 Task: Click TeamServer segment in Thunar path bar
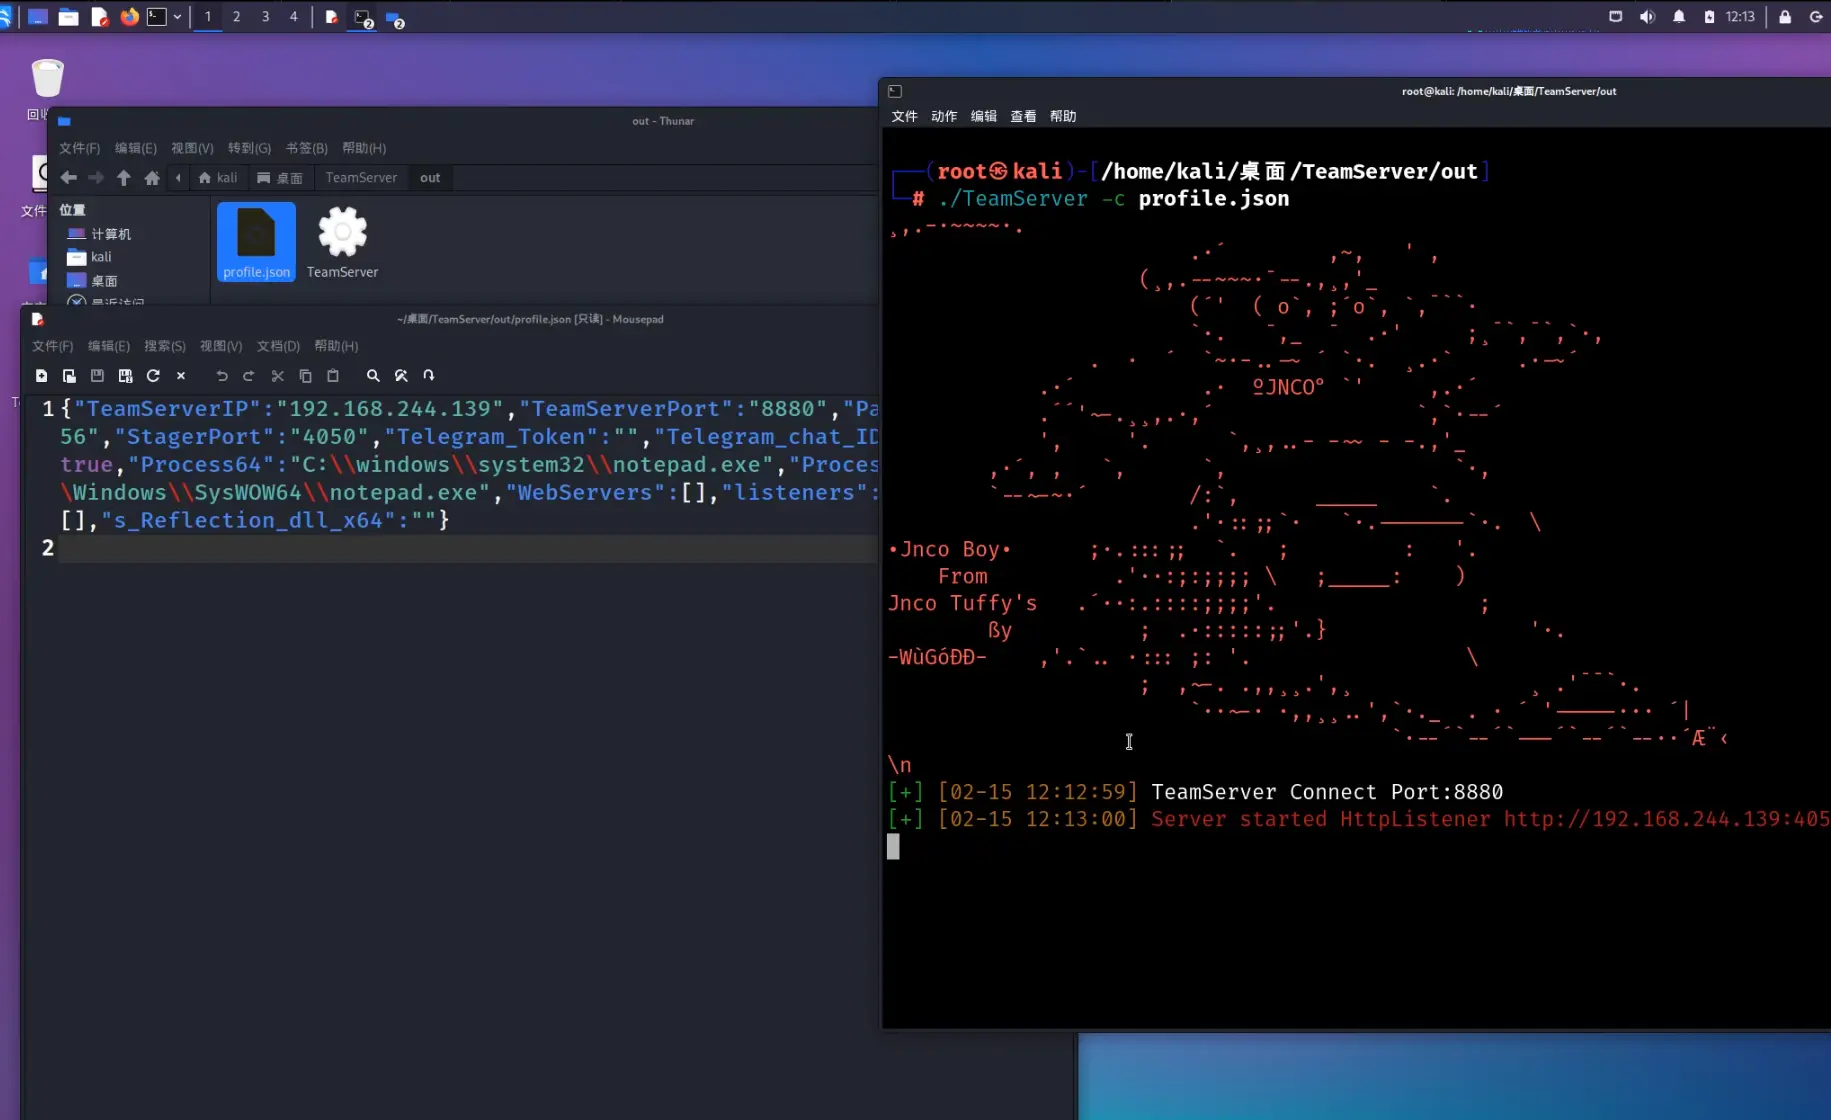click(361, 178)
